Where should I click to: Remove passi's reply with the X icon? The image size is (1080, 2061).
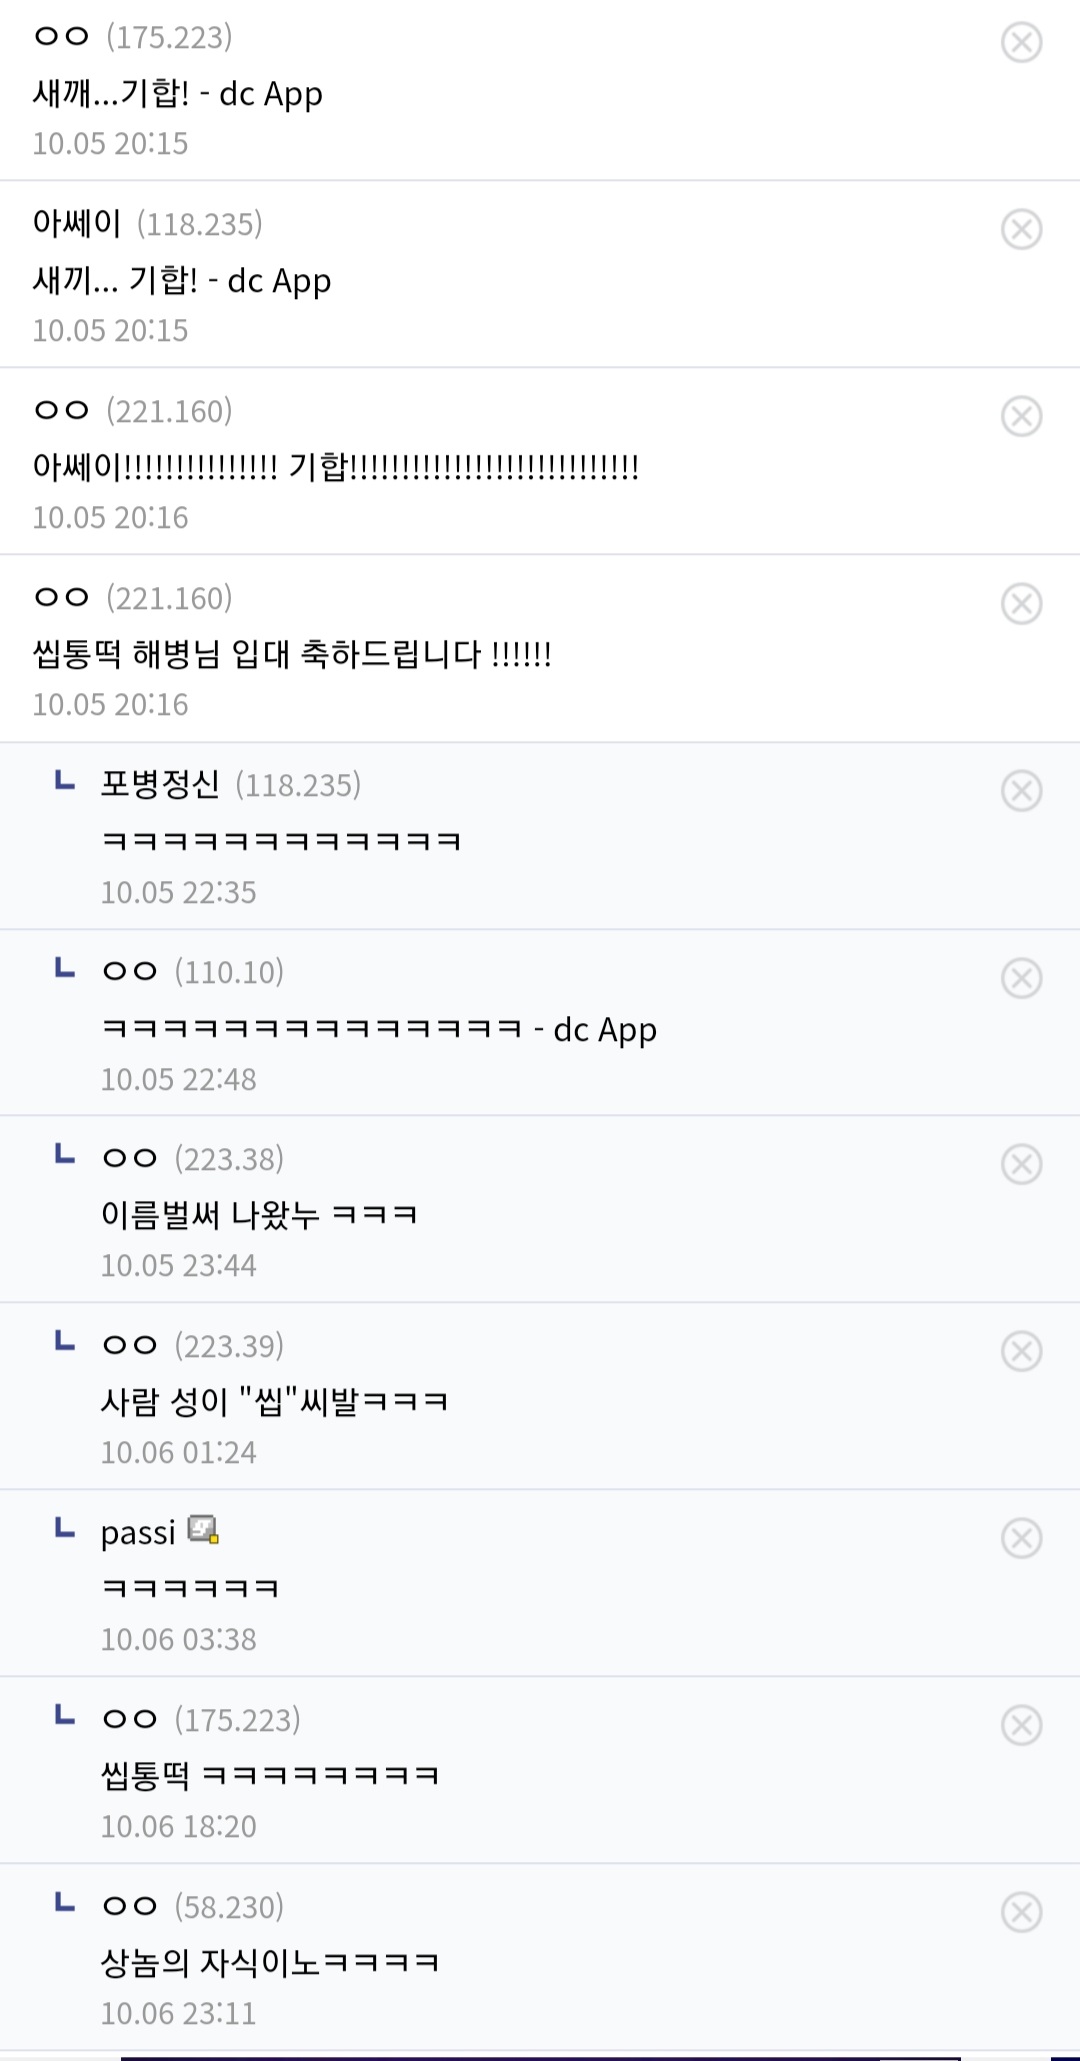pos(1021,1538)
